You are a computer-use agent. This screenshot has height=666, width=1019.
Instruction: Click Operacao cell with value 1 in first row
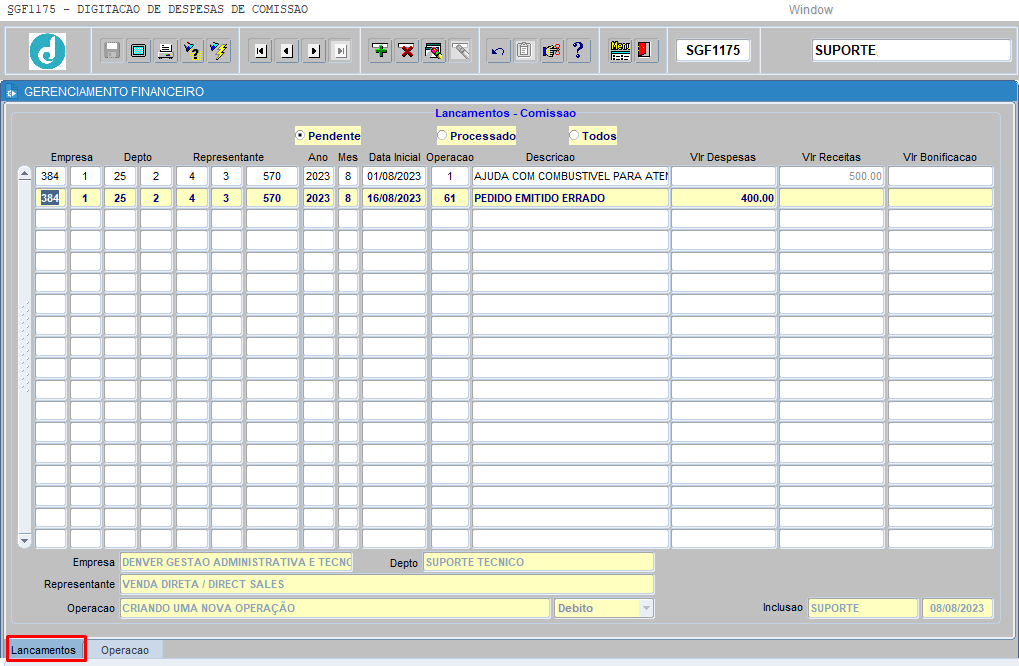click(450, 176)
